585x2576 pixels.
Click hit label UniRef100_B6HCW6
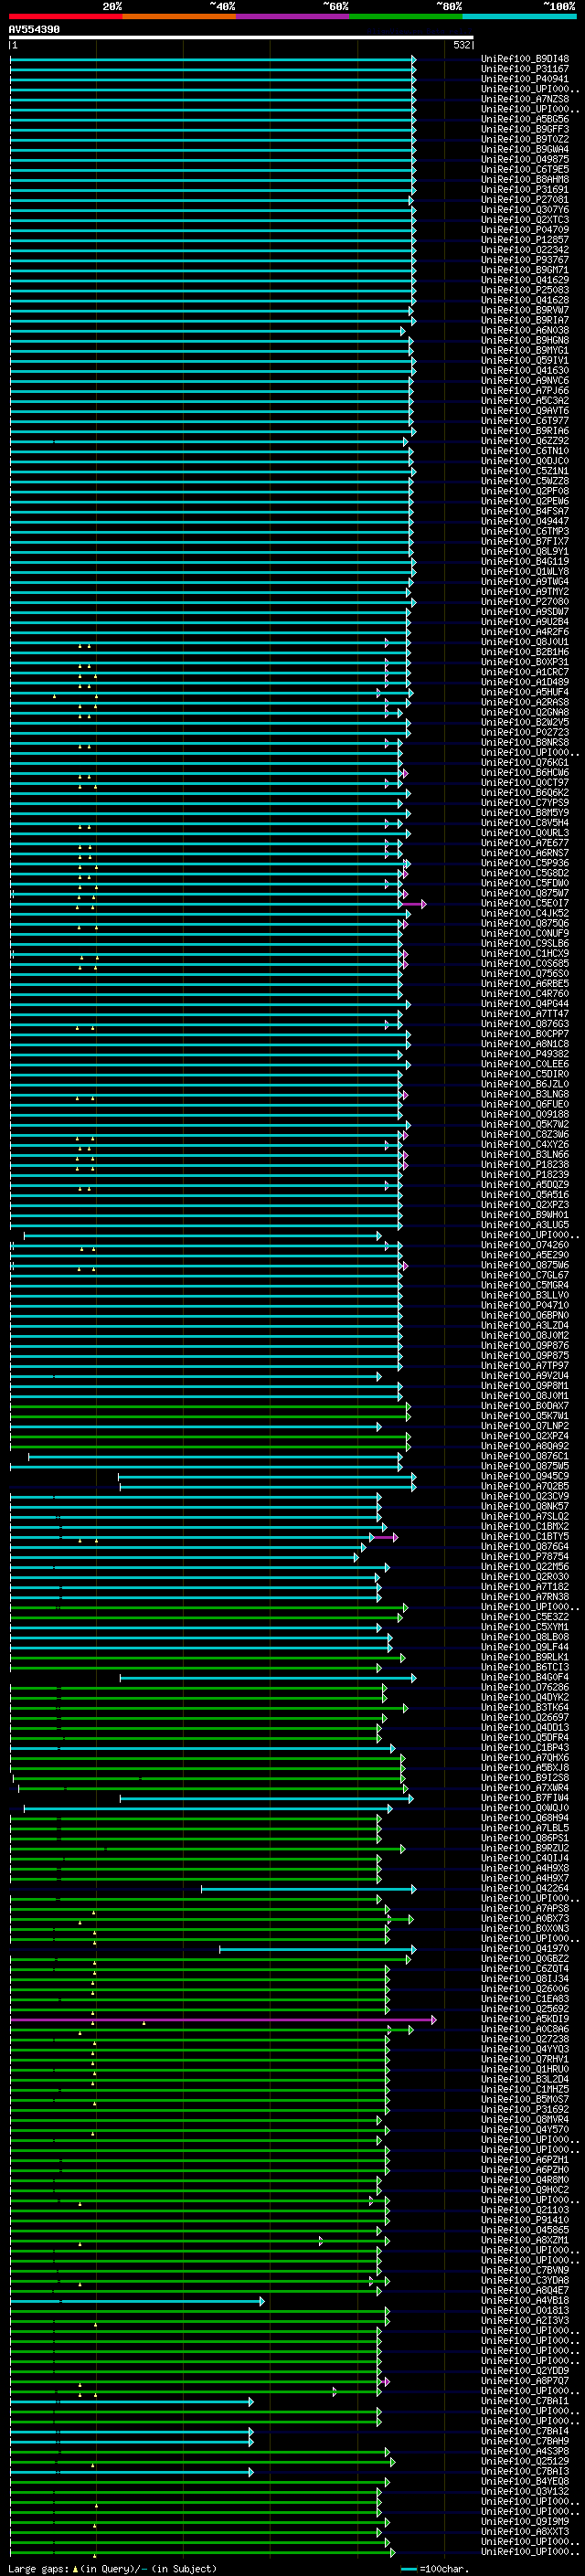525,773
